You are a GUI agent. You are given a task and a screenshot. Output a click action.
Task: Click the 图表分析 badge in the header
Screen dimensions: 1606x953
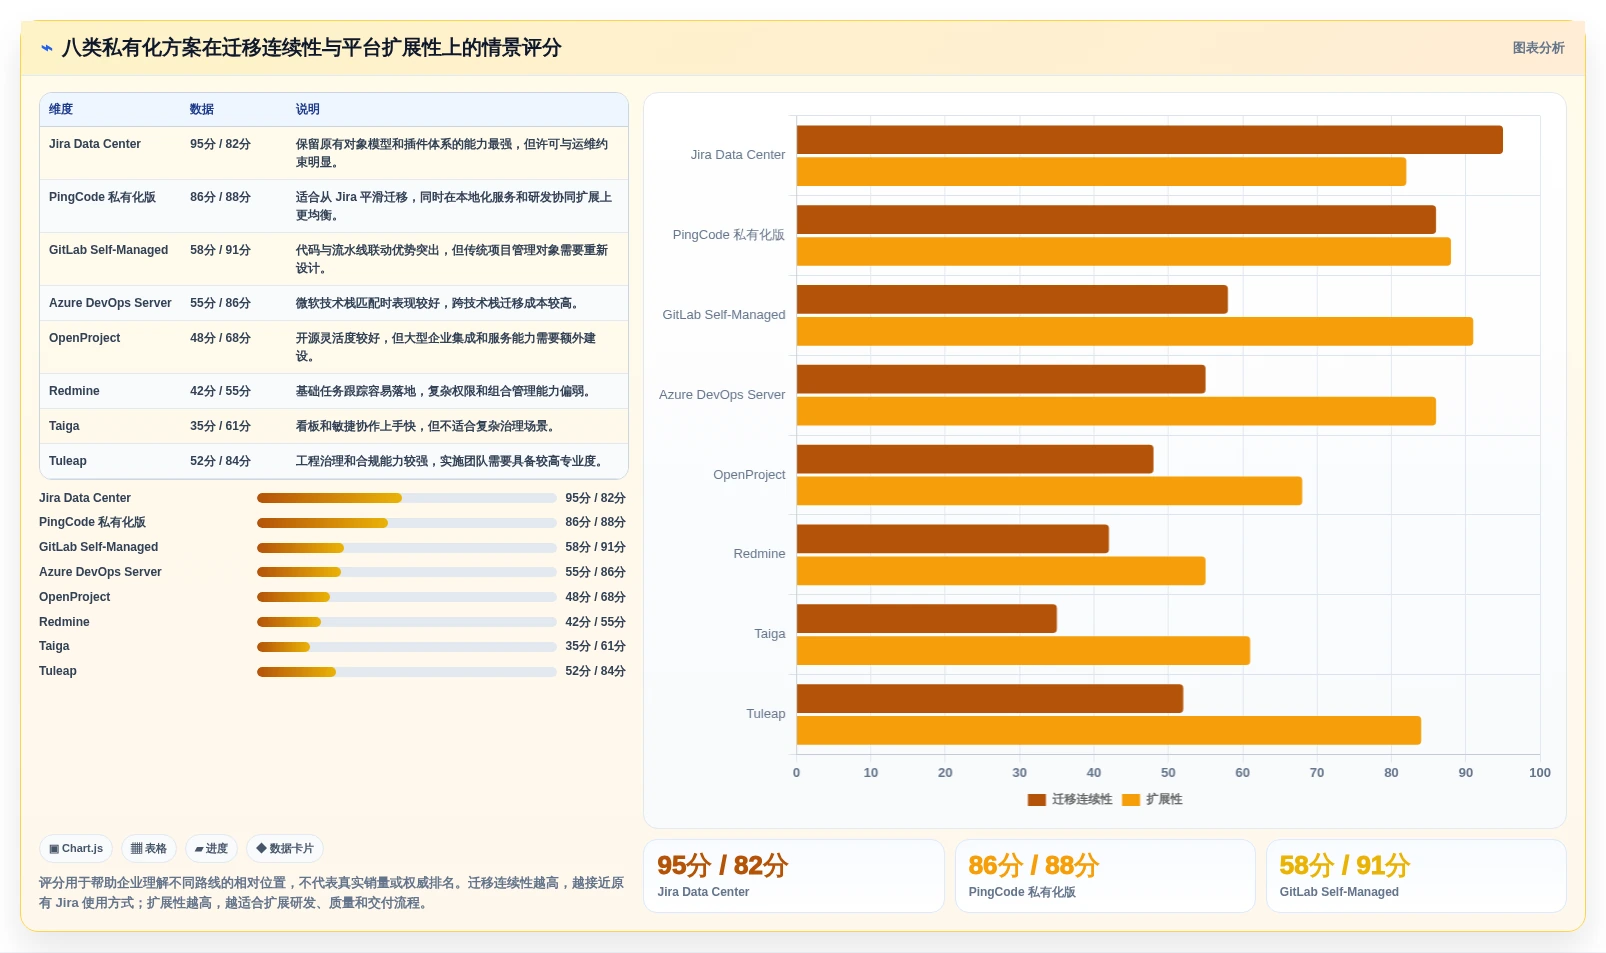1538,48
